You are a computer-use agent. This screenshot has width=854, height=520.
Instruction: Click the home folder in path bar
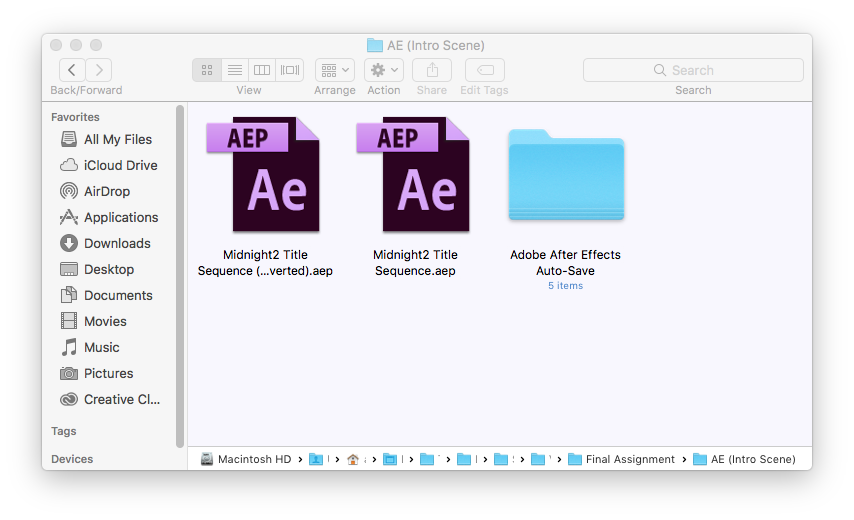pos(353,460)
